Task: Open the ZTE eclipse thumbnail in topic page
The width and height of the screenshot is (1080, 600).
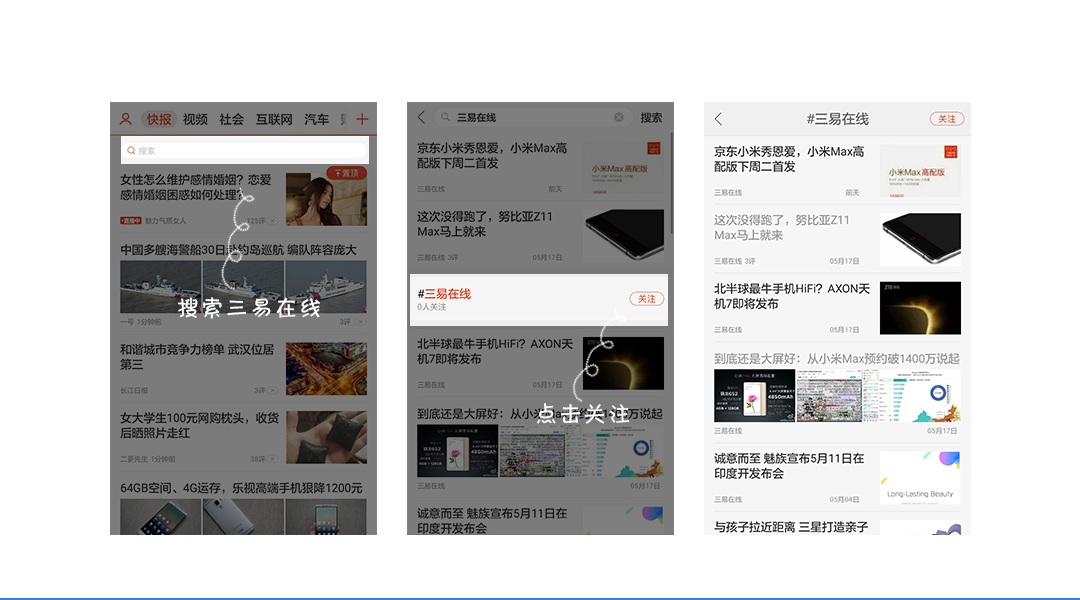Action: coord(920,308)
